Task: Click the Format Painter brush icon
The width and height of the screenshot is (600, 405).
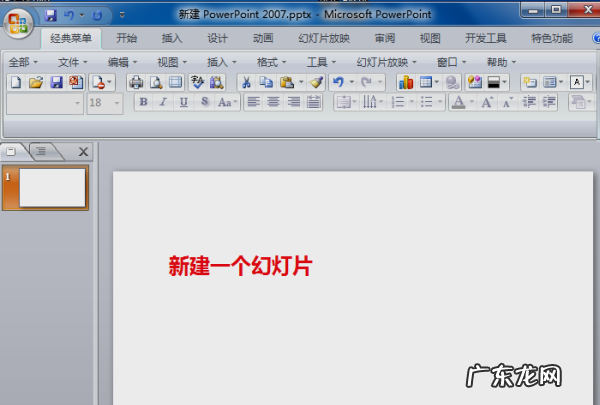Action: [x=316, y=82]
